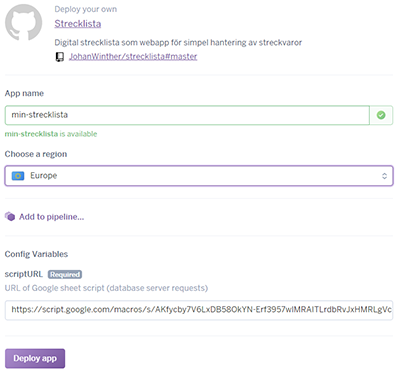Screen dimensions: 400x373
Task: Click the Deploy app button
Action: pos(35,358)
